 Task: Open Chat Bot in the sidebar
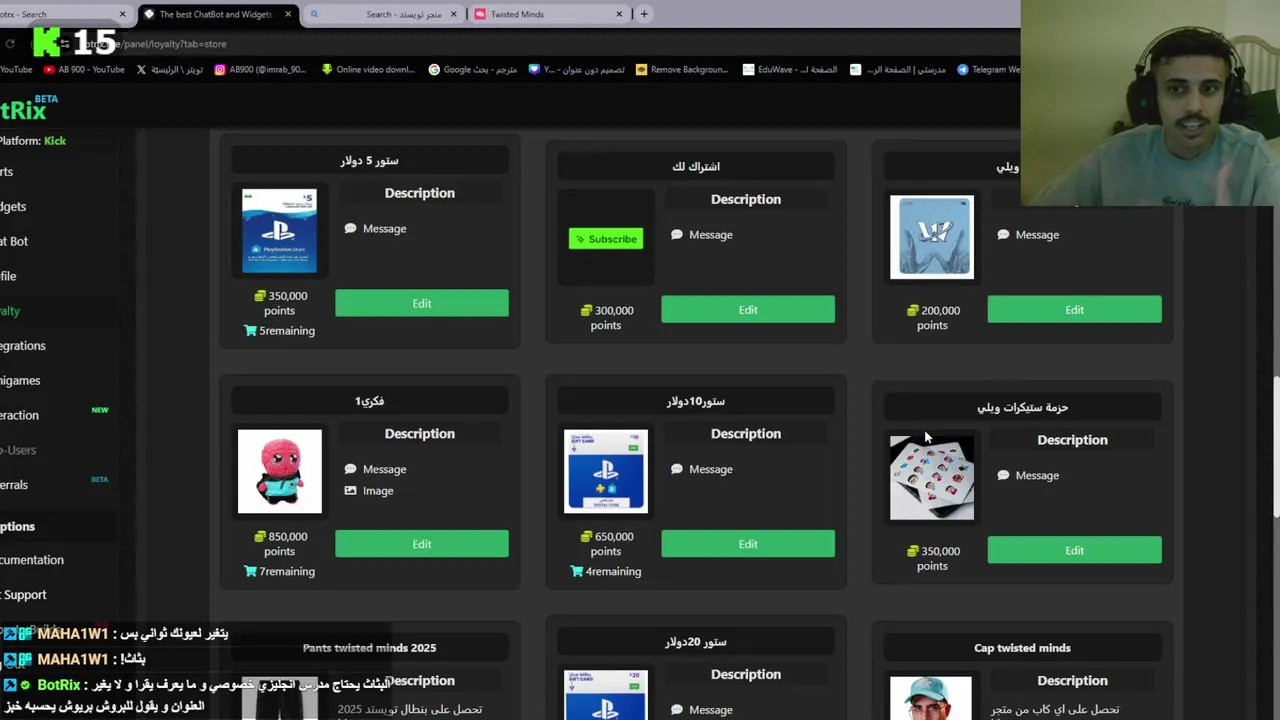14,241
